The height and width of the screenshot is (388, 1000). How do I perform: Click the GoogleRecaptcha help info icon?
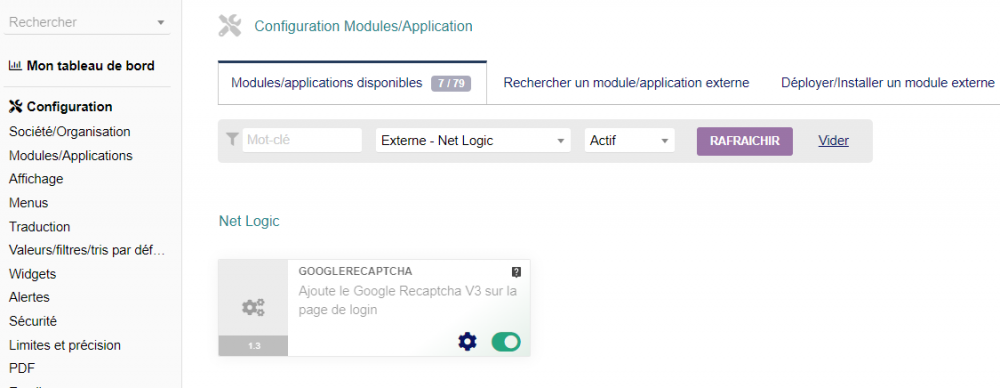(517, 272)
